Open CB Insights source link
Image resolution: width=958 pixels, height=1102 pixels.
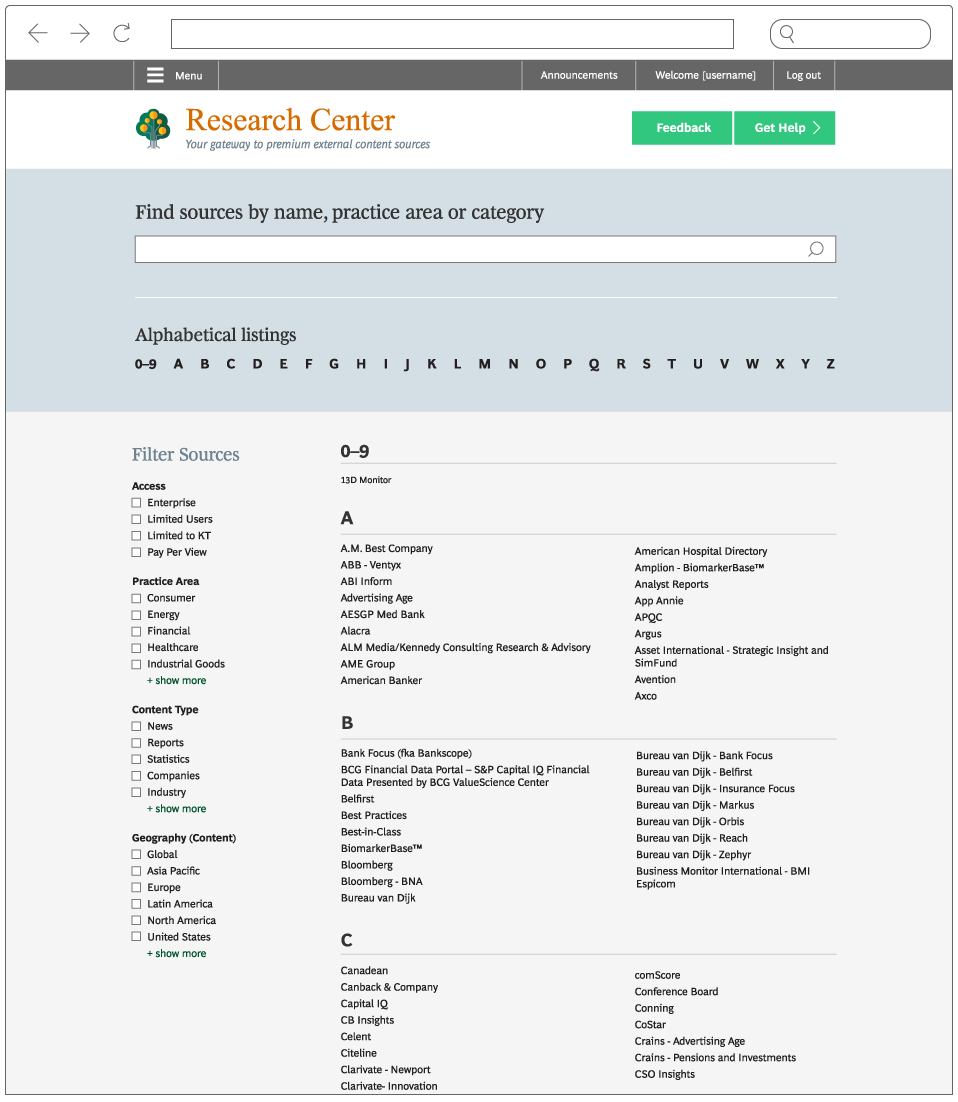pyautogui.click(x=367, y=1020)
